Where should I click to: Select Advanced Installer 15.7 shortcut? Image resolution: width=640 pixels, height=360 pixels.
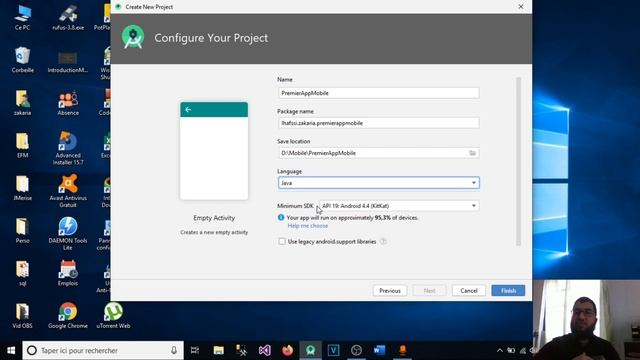click(68, 148)
